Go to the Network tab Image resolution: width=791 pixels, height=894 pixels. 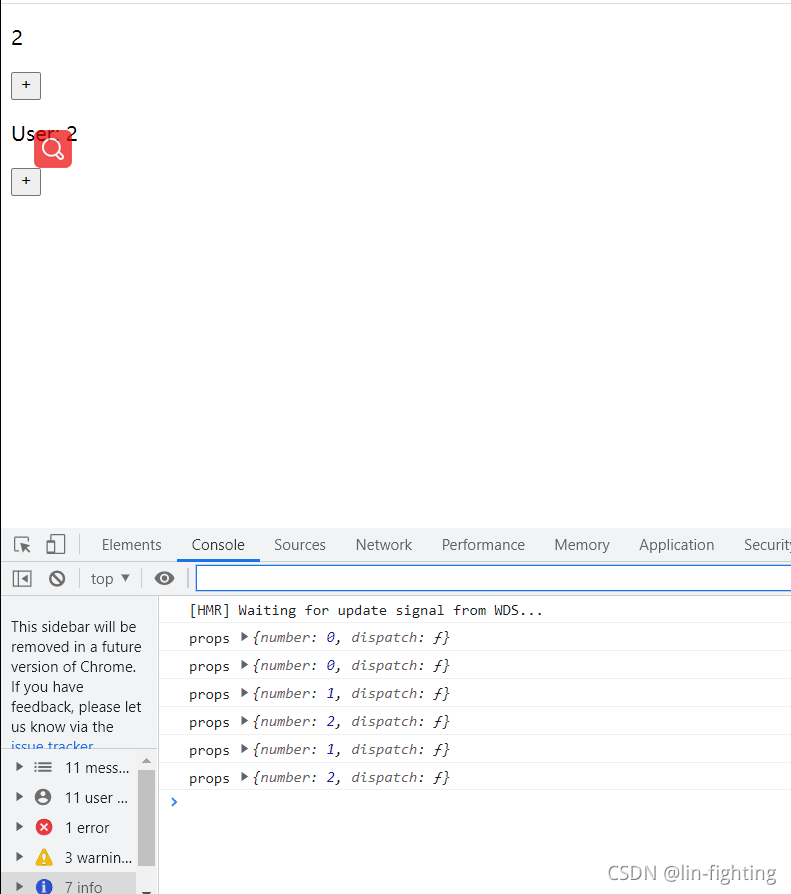pos(384,544)
